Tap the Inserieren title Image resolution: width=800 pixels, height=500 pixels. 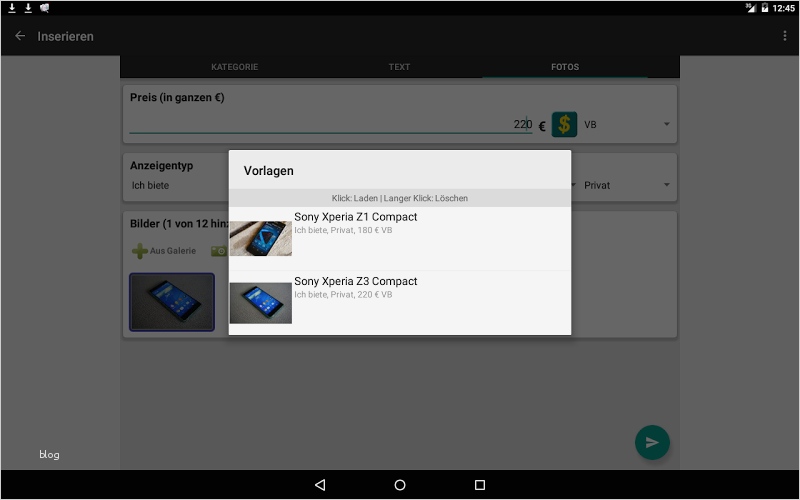coord(65,36)
